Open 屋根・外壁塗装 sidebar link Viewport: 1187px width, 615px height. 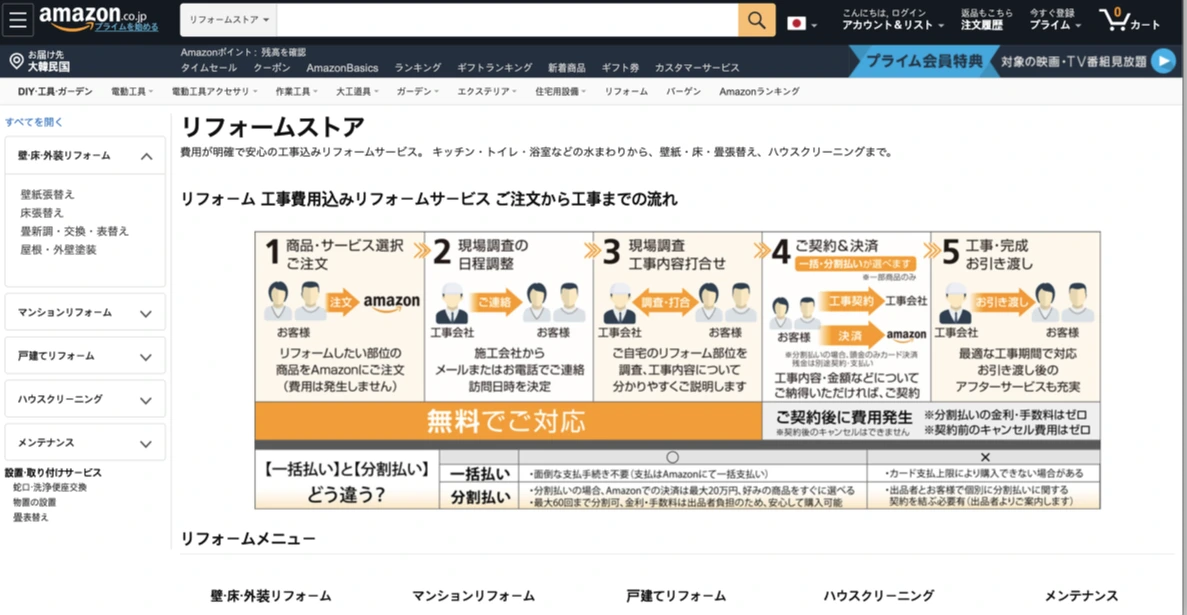click(x=58, y=249)
